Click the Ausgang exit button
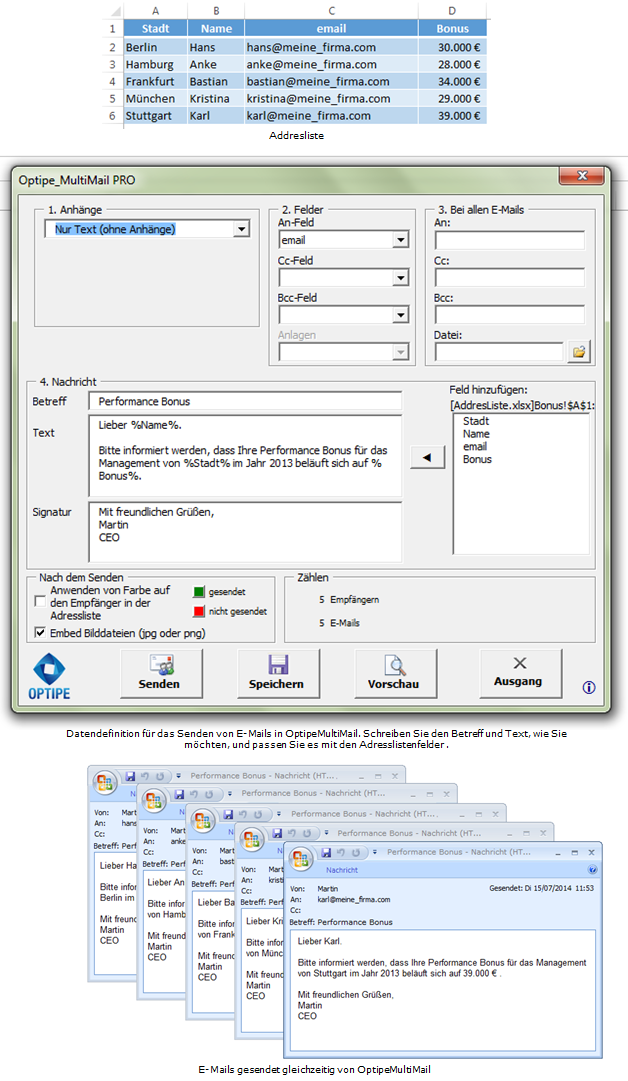Screen dimensions: 628x1081 coord(519,673)
